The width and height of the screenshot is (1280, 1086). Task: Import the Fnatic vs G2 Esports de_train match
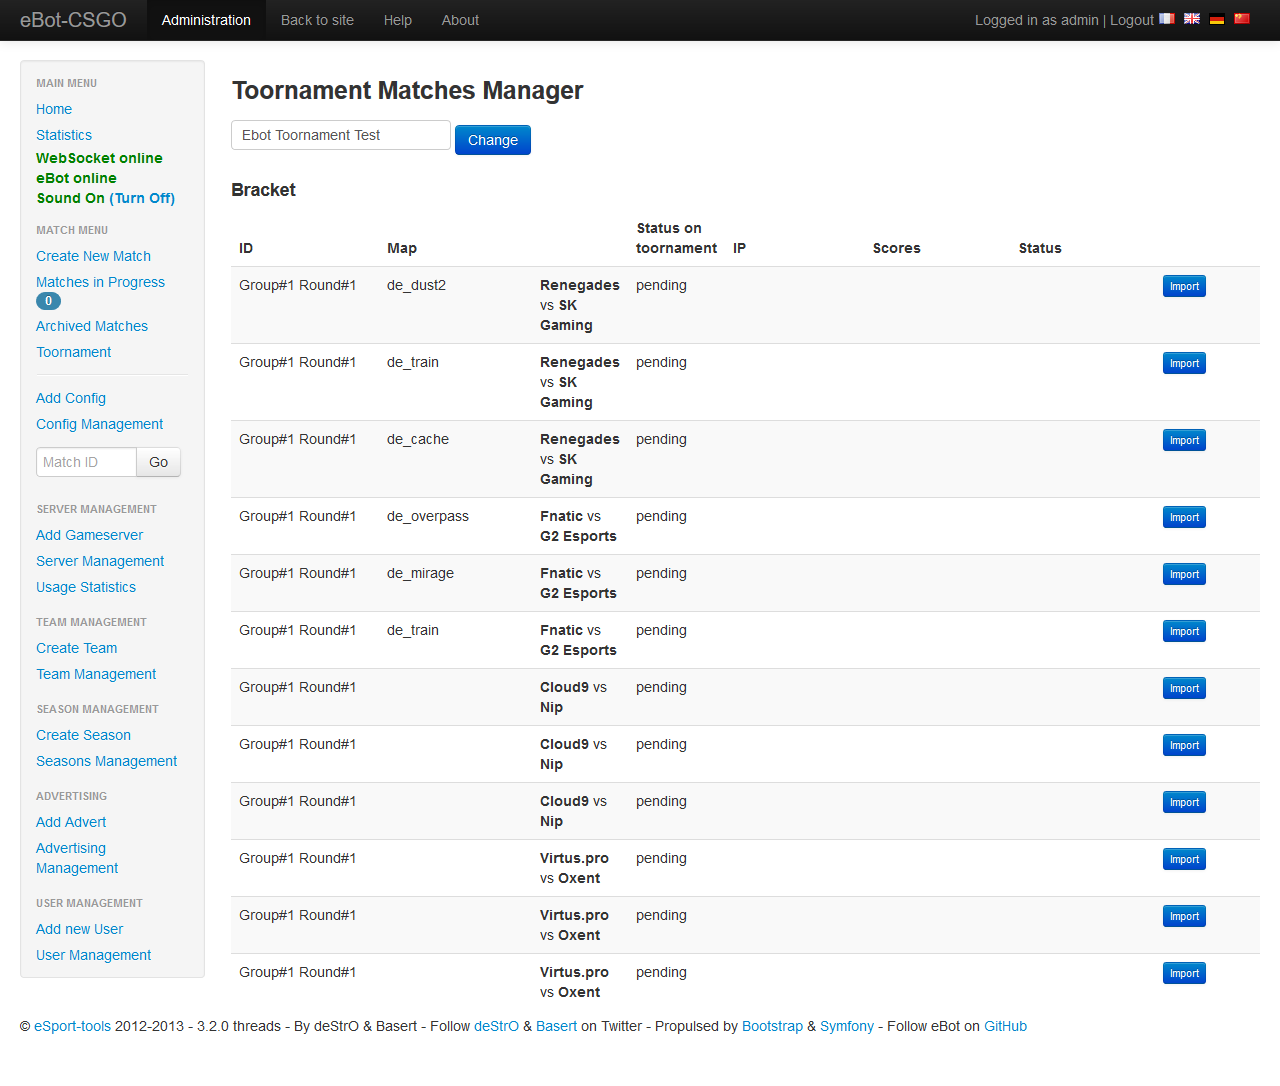1184,631
